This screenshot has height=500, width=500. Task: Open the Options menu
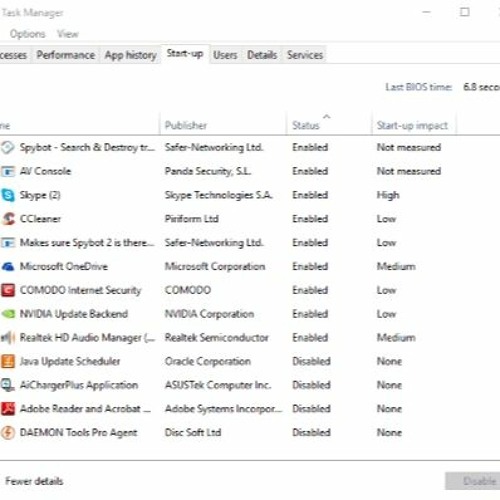(x=27, y=34)
